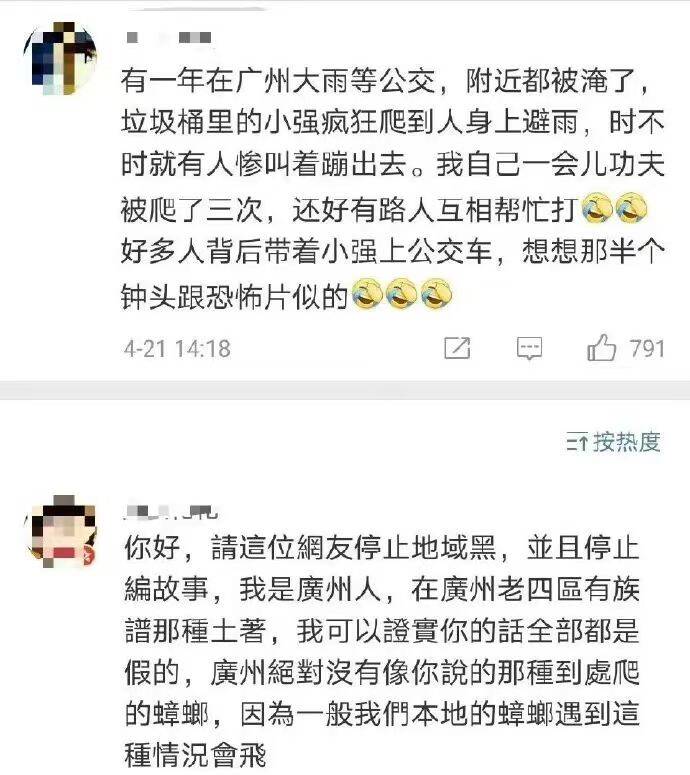Viewport: 690px width, 775px height.
Task: Open first commenter's pixelated avatar
Action: [60, 58]
